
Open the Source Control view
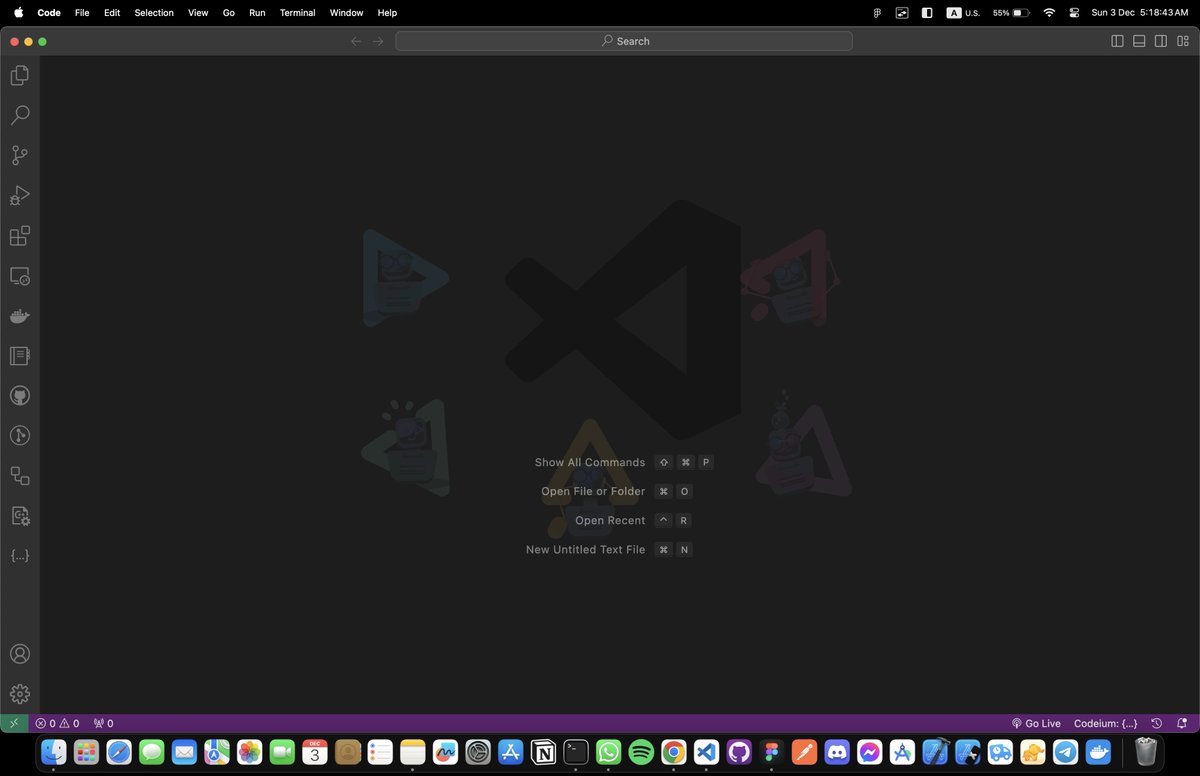(x=20, y=156)
